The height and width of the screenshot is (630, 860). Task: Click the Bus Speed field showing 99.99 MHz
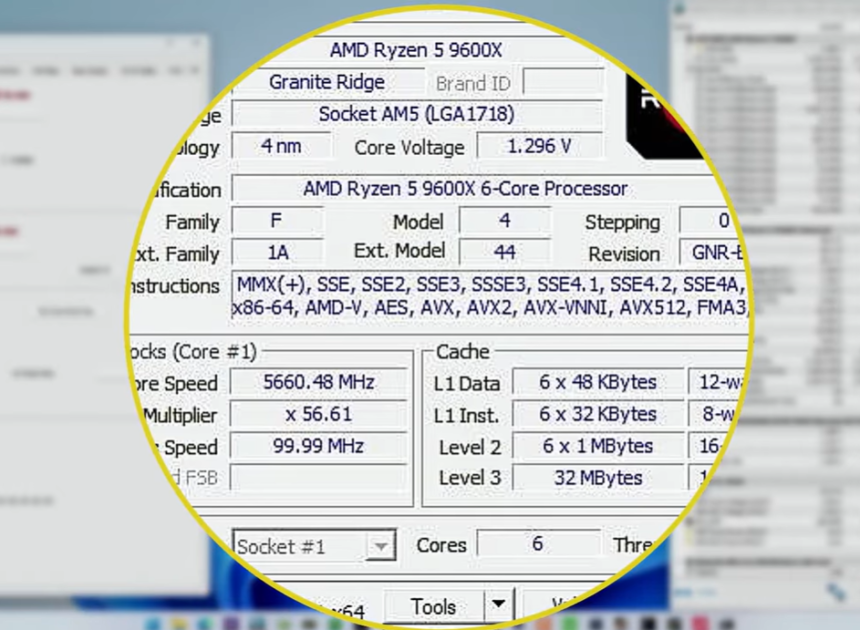pos(318,447)
